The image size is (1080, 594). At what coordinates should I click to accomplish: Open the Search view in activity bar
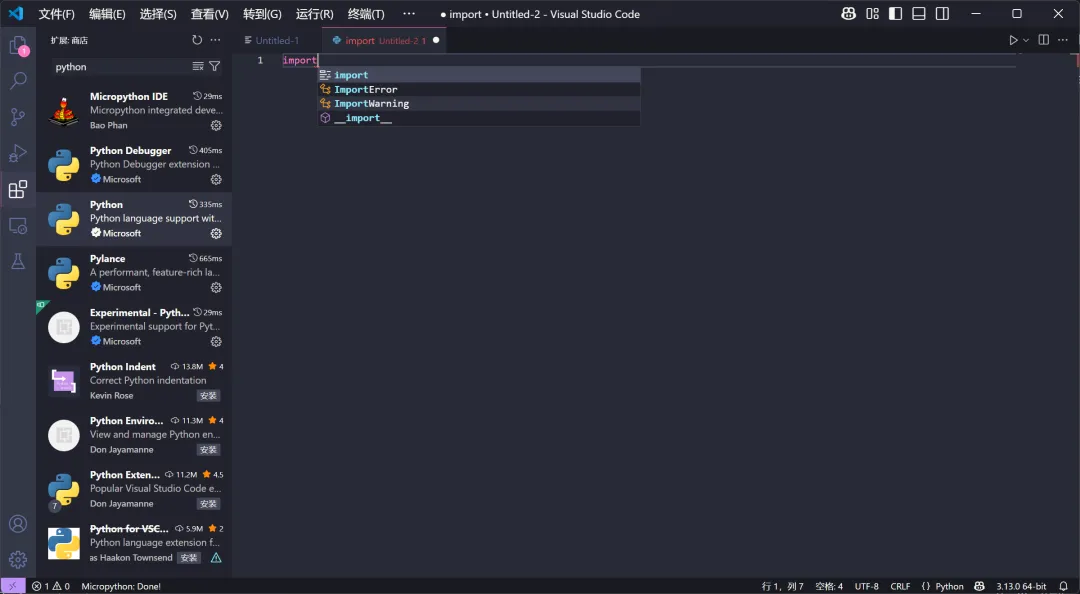coord(18,81)
